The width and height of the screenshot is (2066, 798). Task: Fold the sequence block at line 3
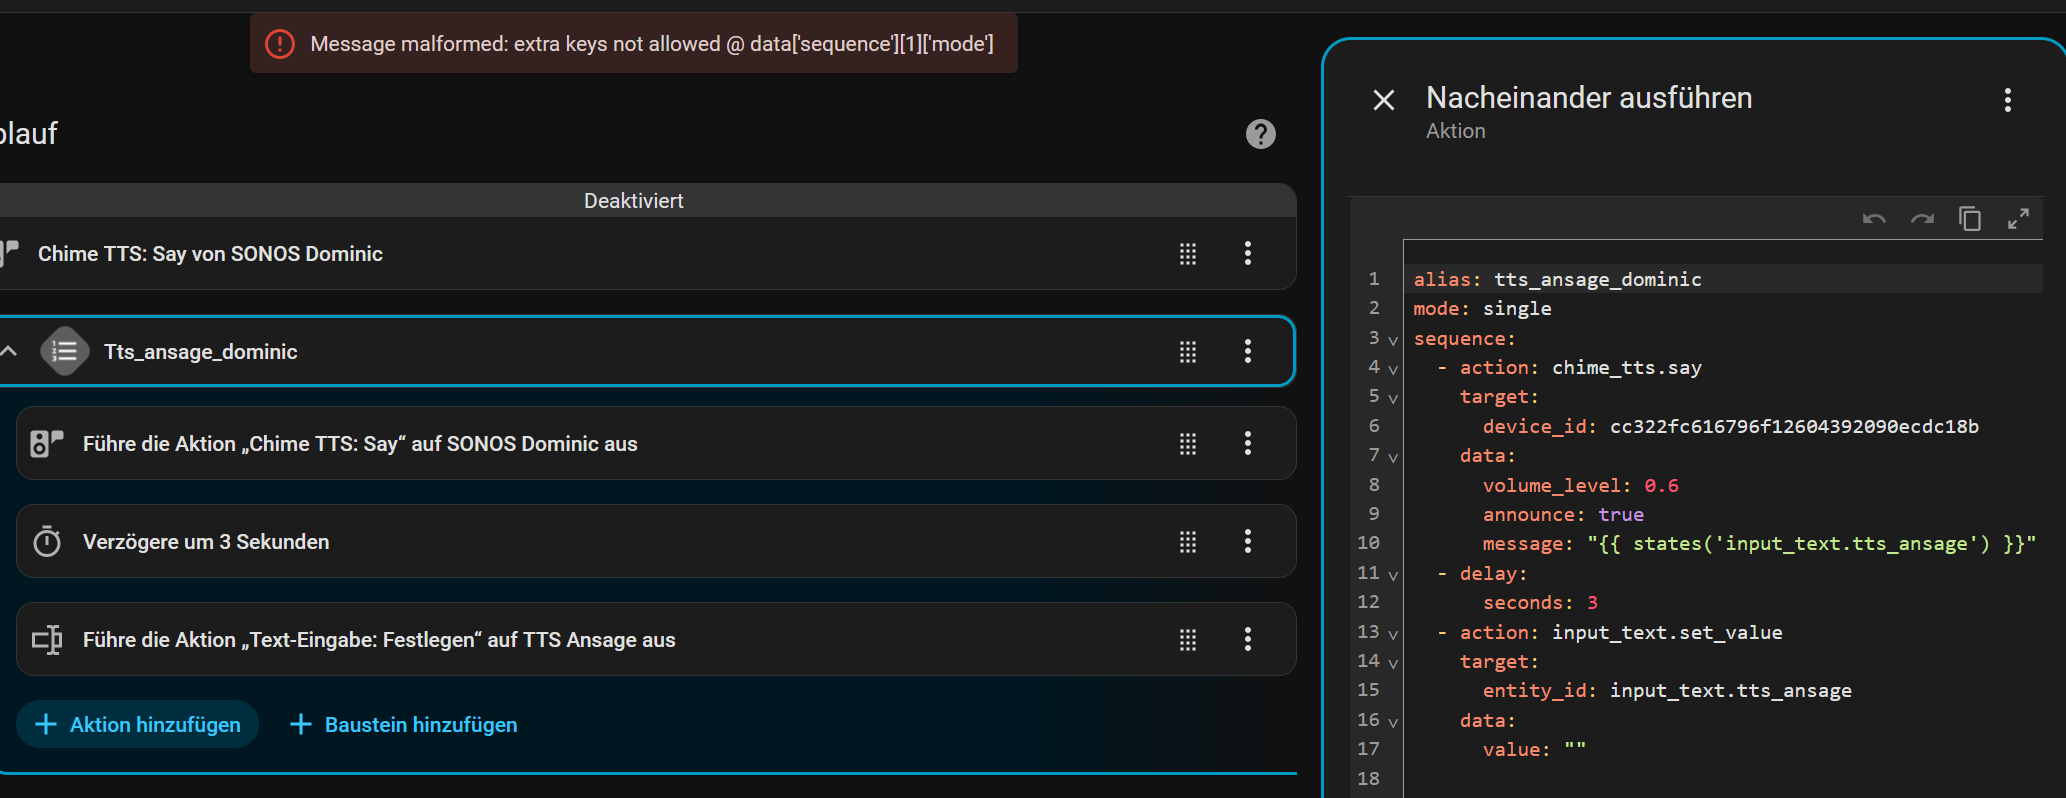coord(1393,340)
